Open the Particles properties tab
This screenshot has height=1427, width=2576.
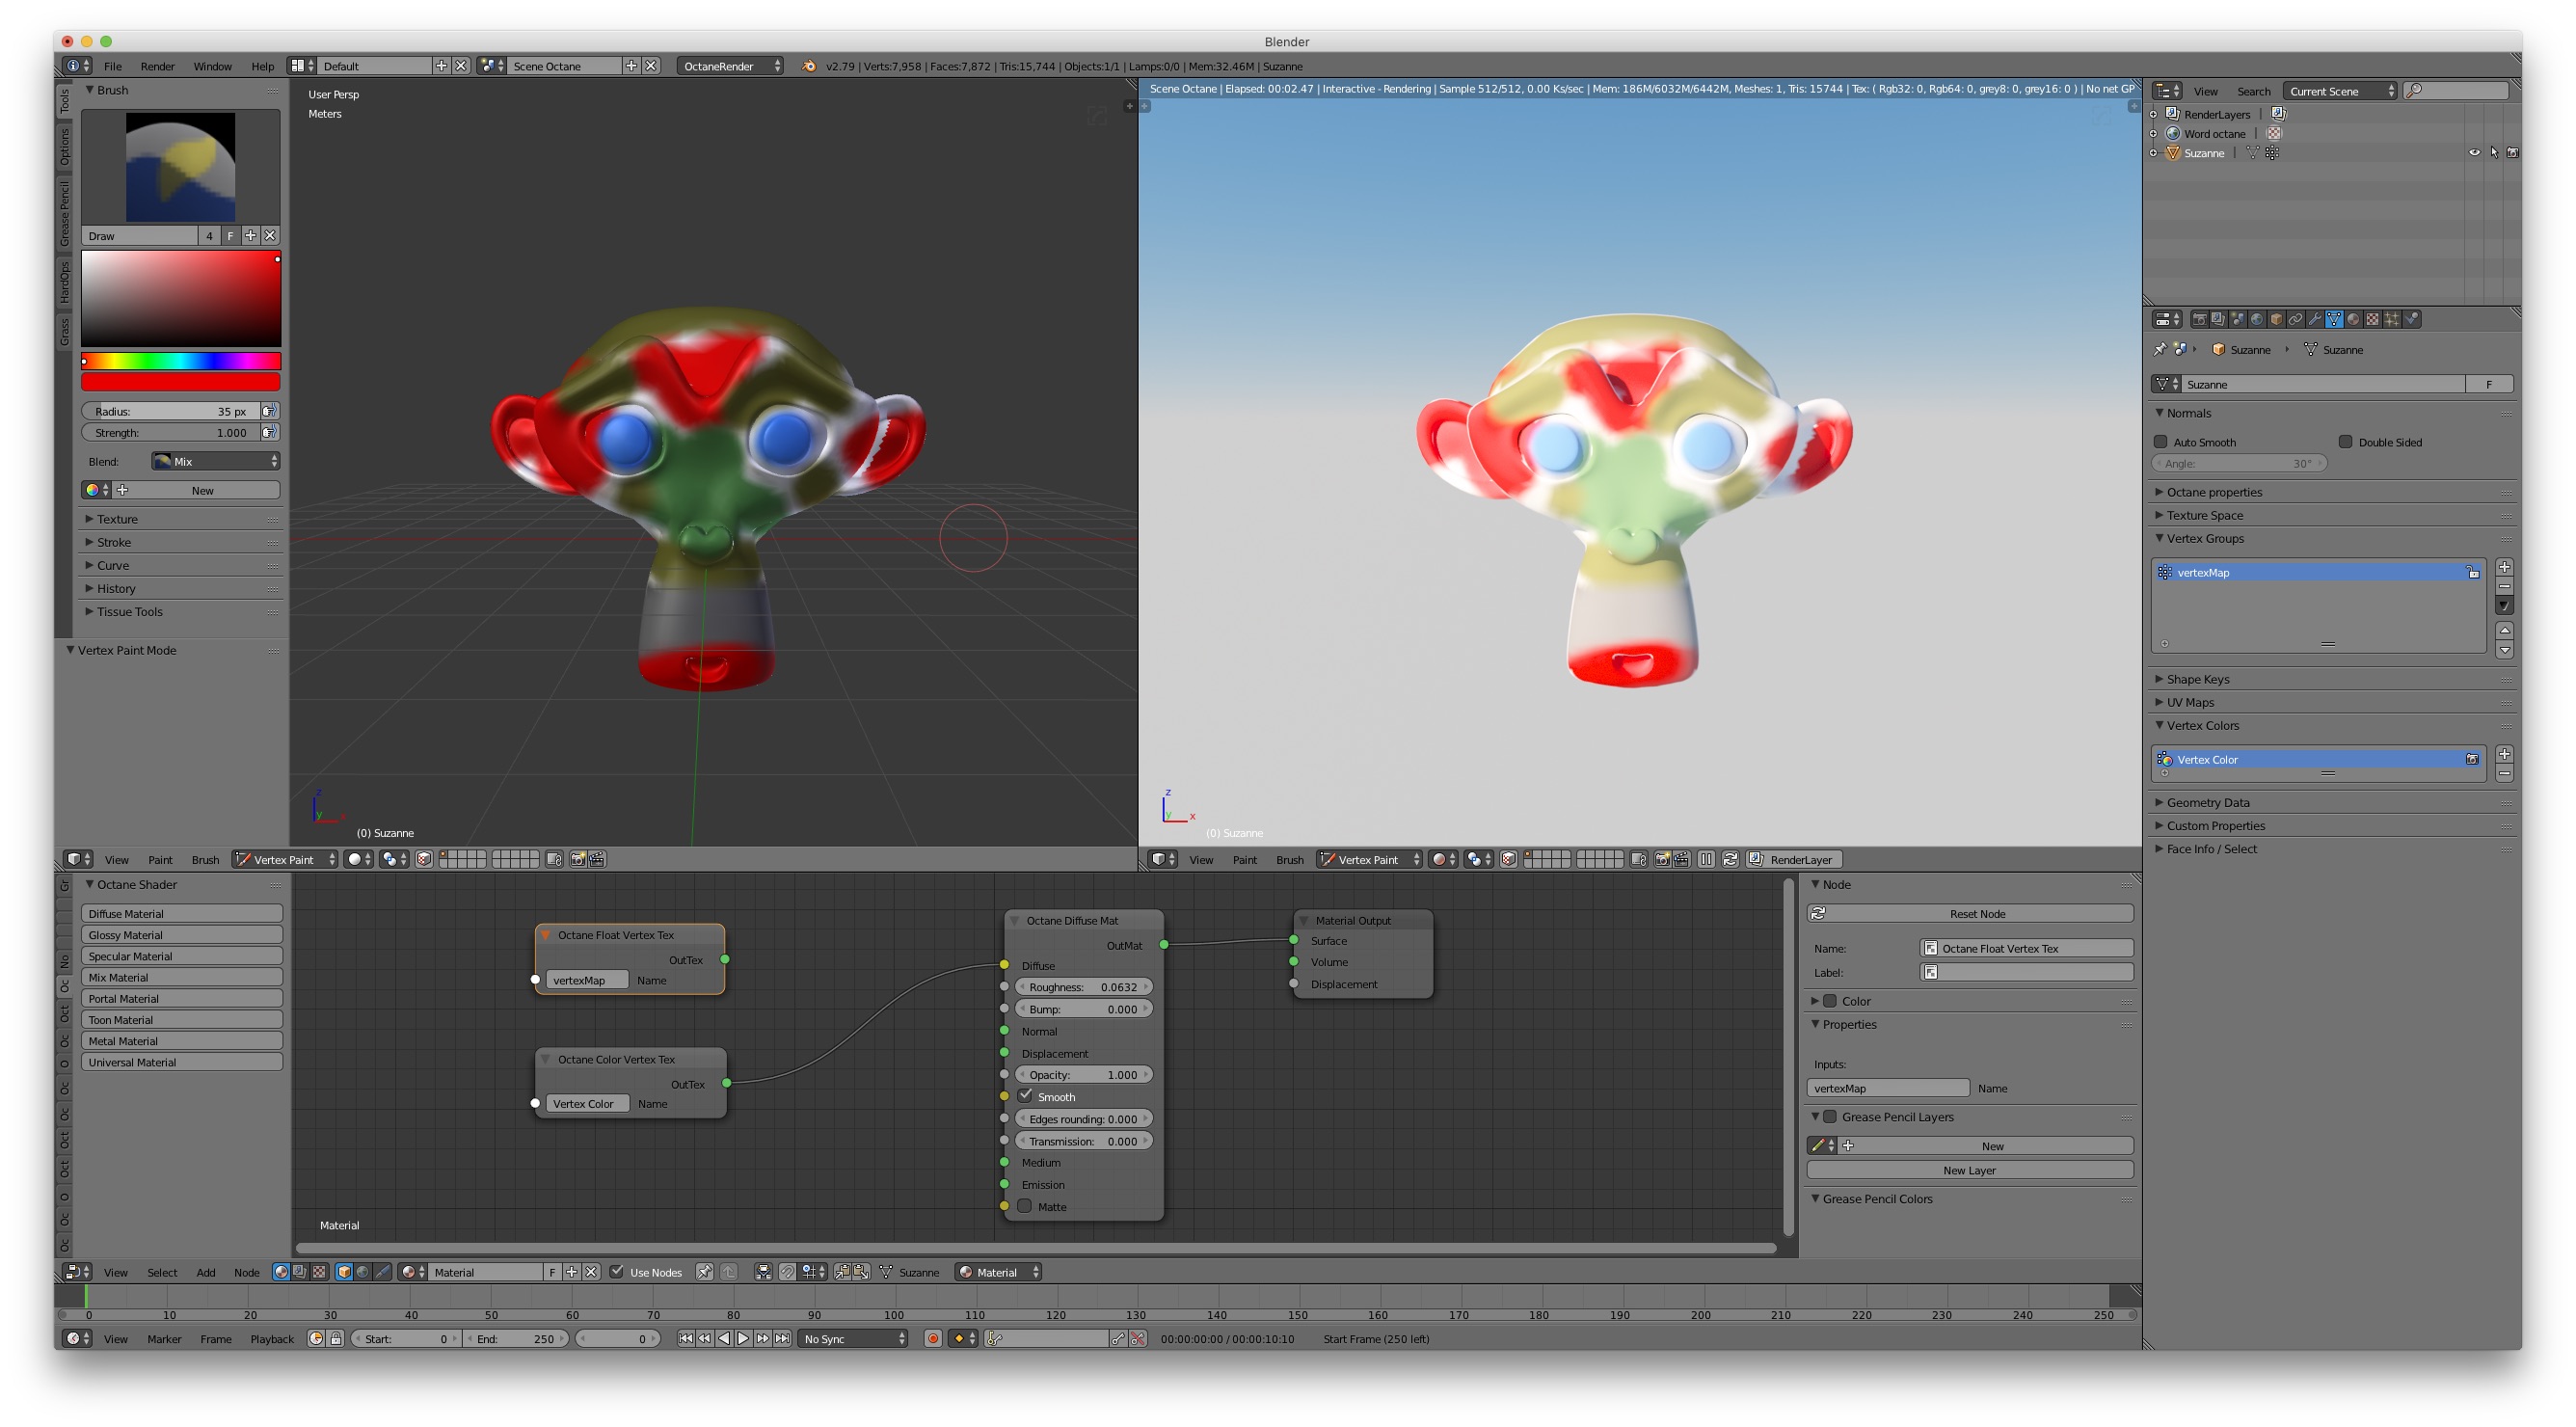(2392, 319)
